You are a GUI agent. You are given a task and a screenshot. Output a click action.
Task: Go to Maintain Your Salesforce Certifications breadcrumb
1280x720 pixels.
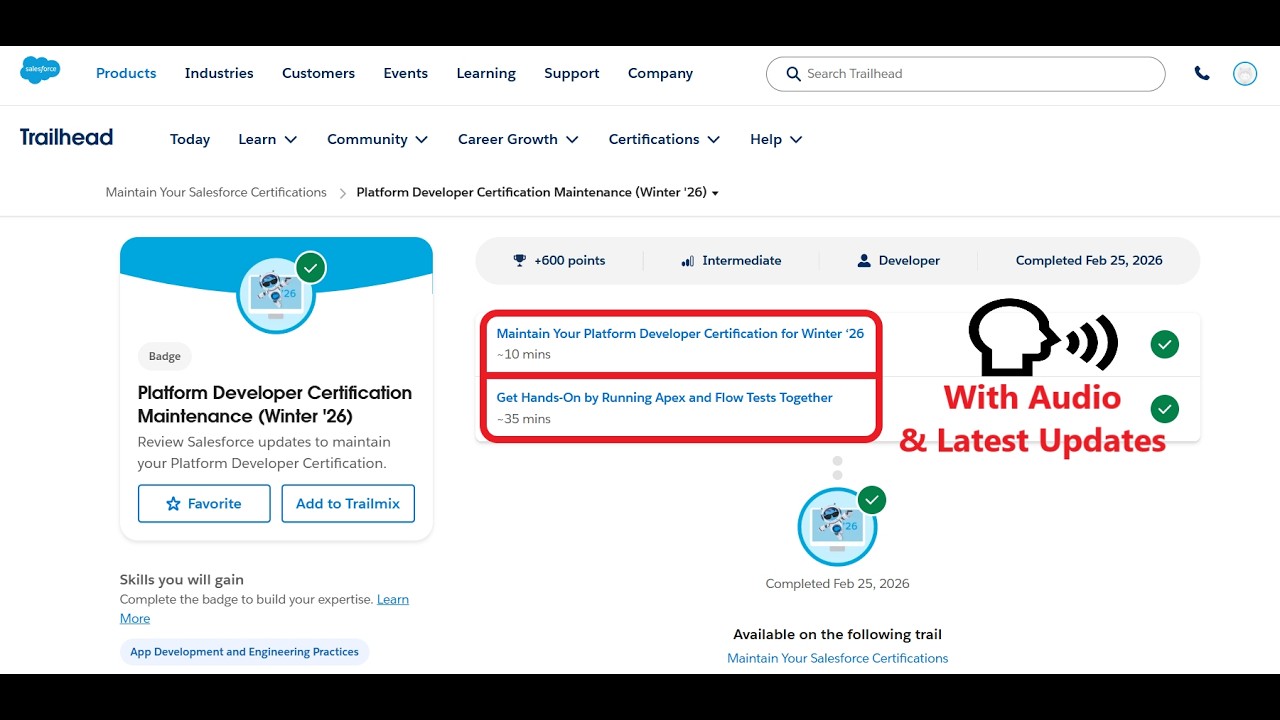[216, 192]
